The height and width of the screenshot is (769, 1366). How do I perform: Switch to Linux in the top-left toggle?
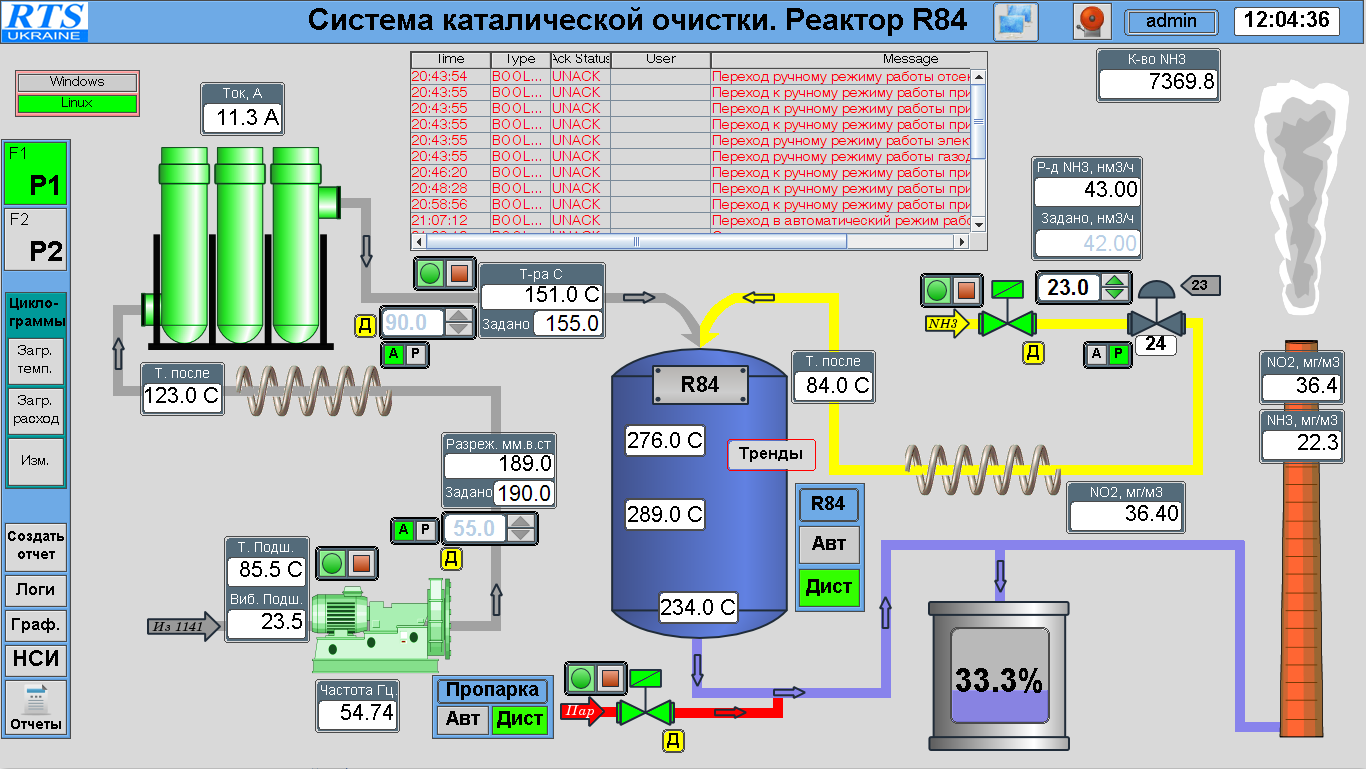point(77,102)
